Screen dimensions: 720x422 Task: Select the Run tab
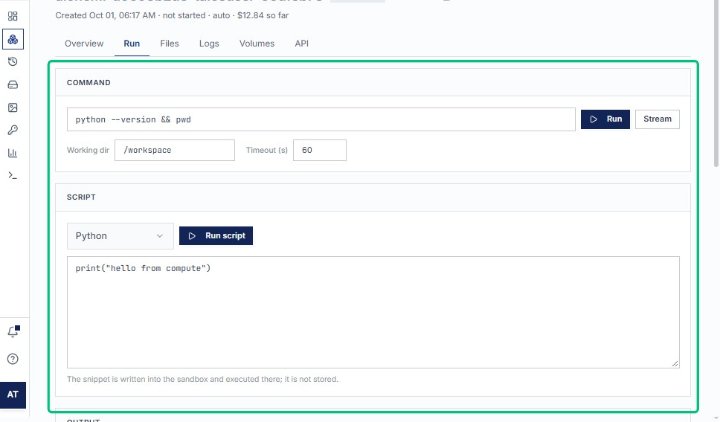[x=132, y=44]
